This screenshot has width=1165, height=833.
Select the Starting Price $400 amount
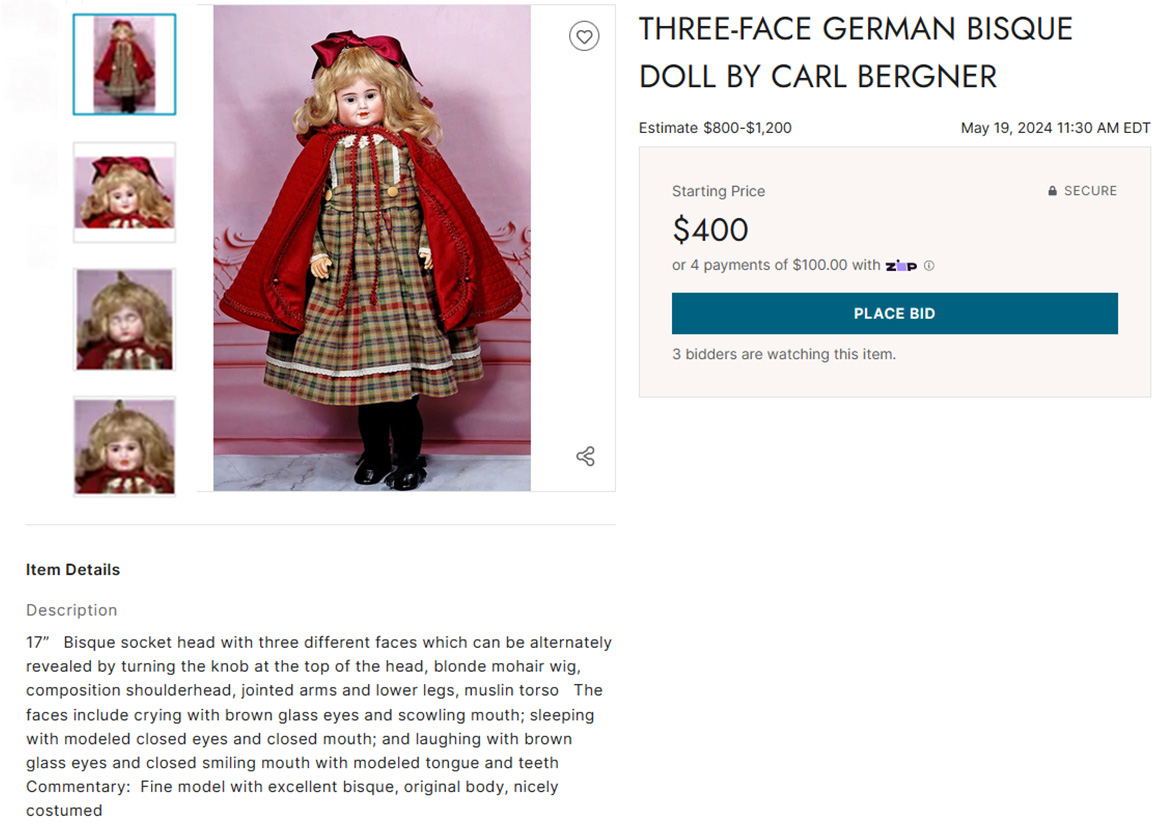click(710, 229)
